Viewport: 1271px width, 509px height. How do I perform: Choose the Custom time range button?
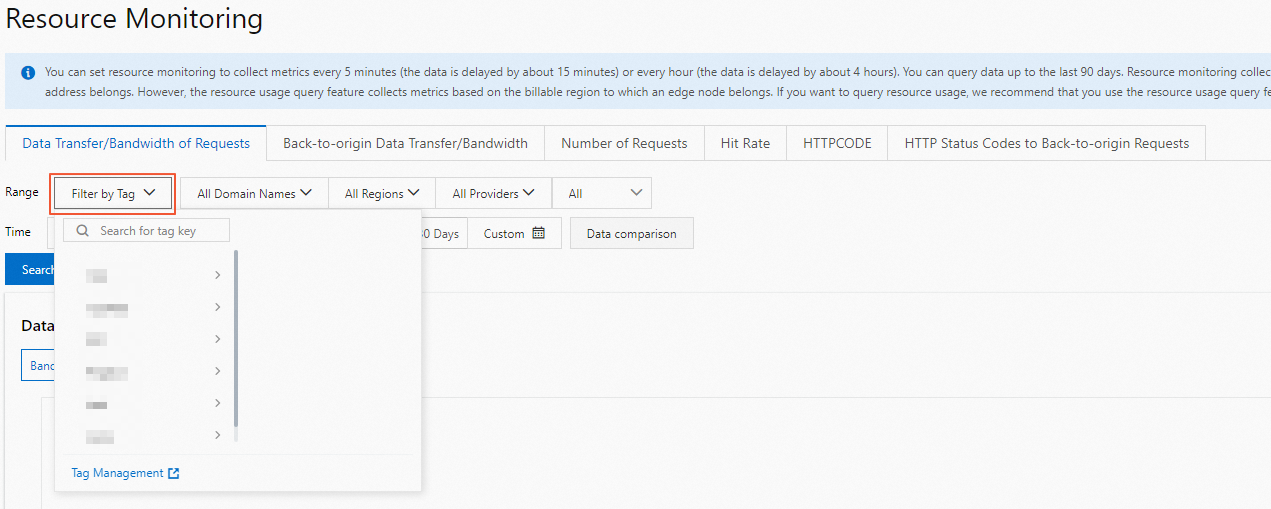pos(514,233)
